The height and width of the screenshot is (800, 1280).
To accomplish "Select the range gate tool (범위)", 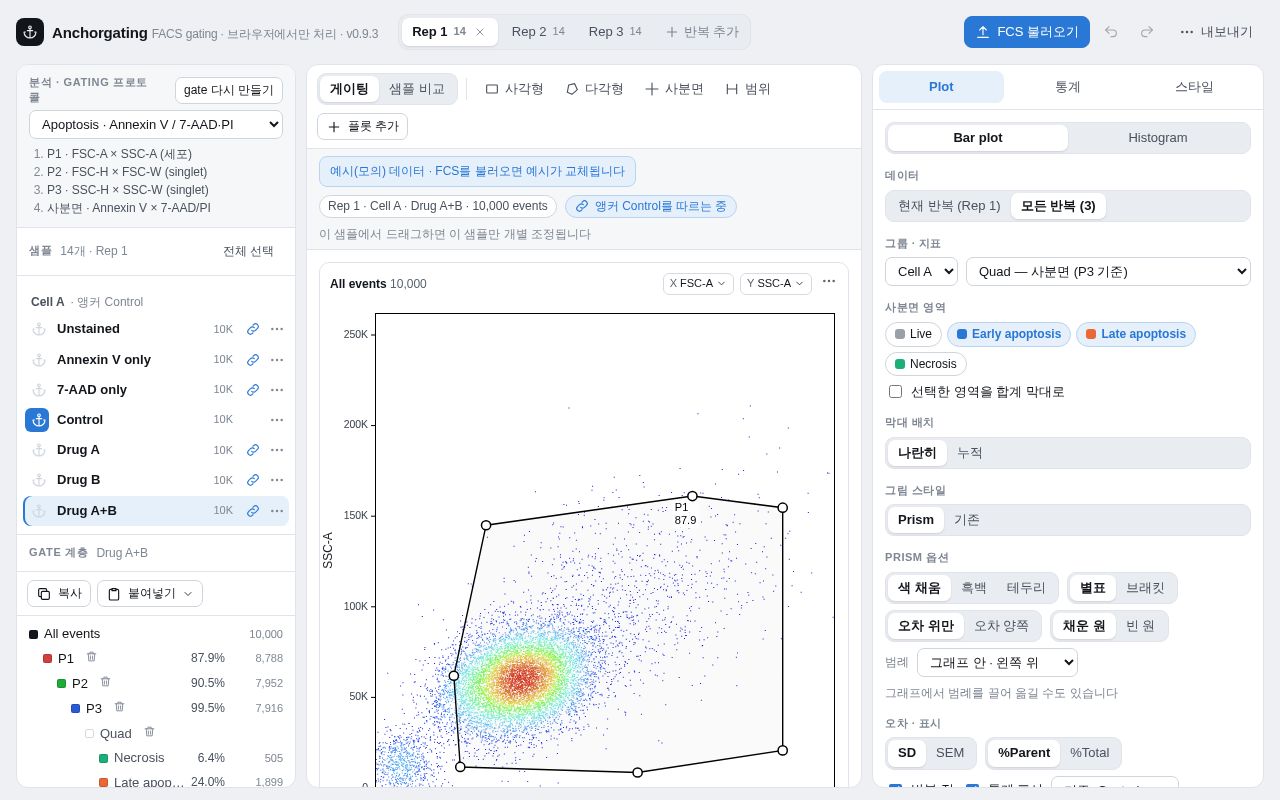I will click(x=748, y=89).
